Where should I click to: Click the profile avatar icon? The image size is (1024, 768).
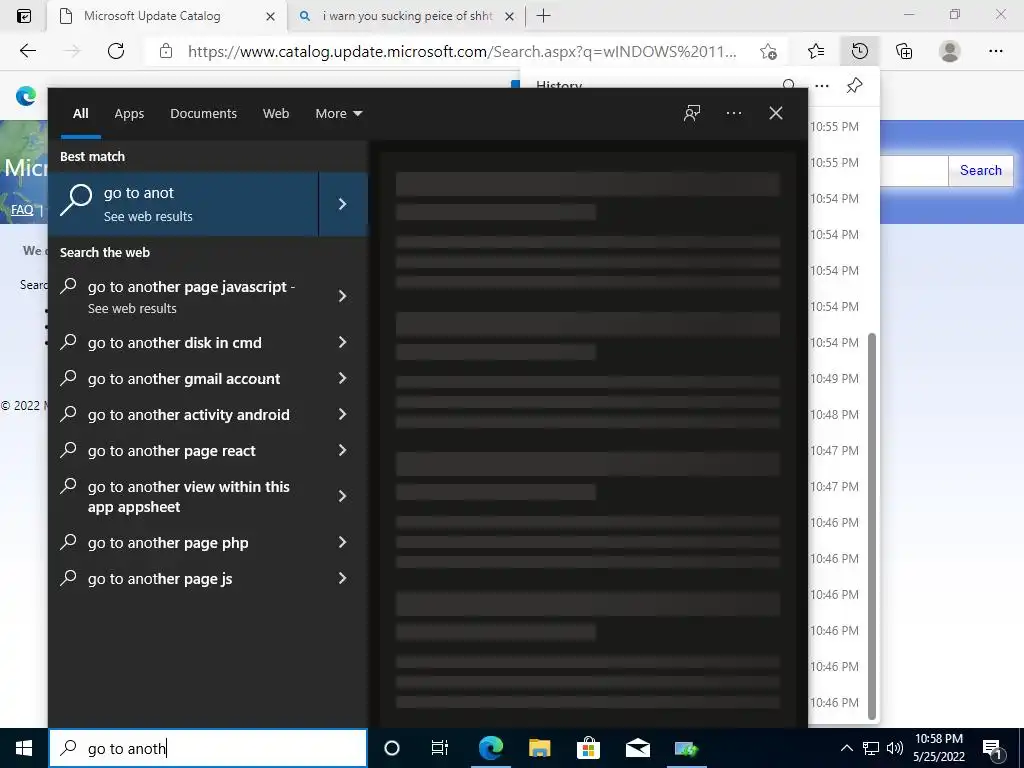[950, 51]
